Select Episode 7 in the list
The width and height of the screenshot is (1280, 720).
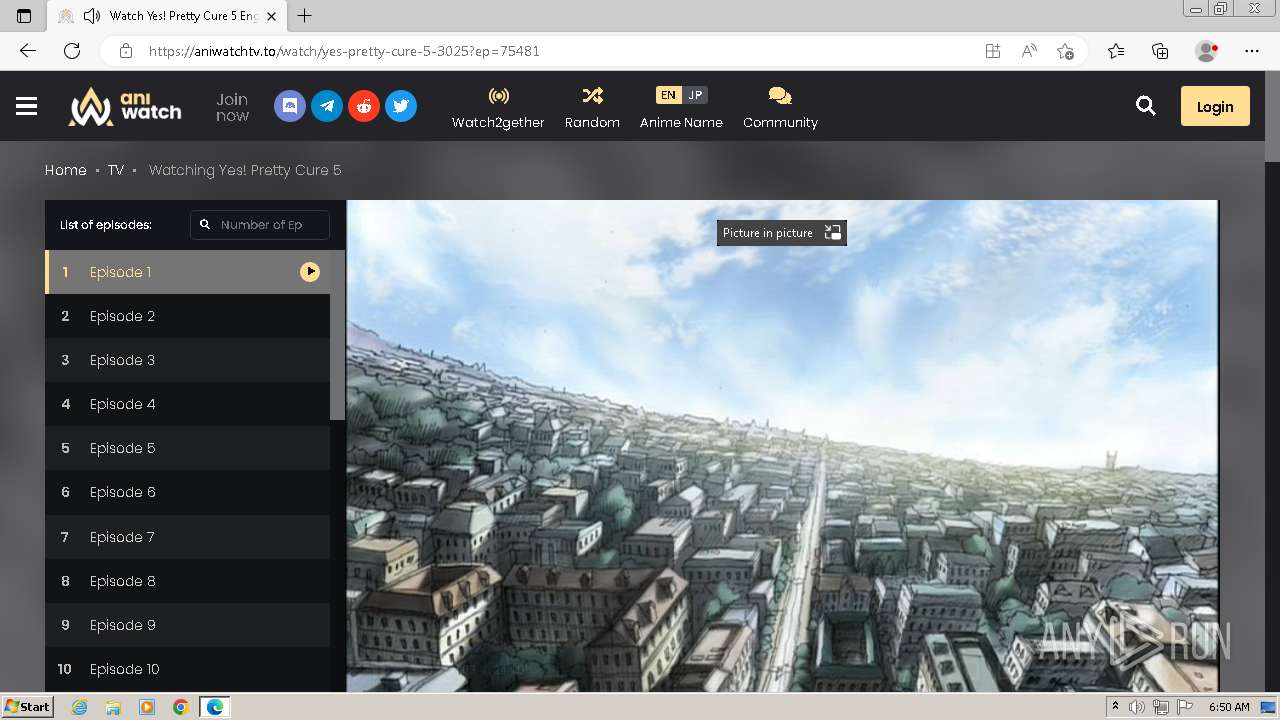(187, 537)
